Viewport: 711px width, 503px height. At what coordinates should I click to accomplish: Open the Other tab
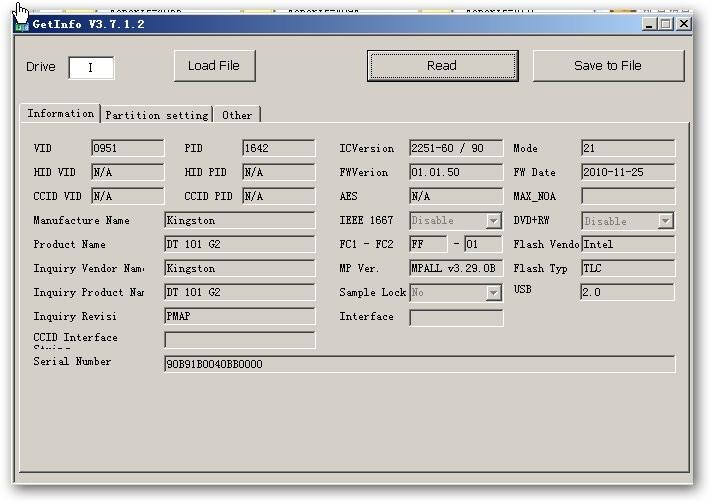click(x=237, y=115)
